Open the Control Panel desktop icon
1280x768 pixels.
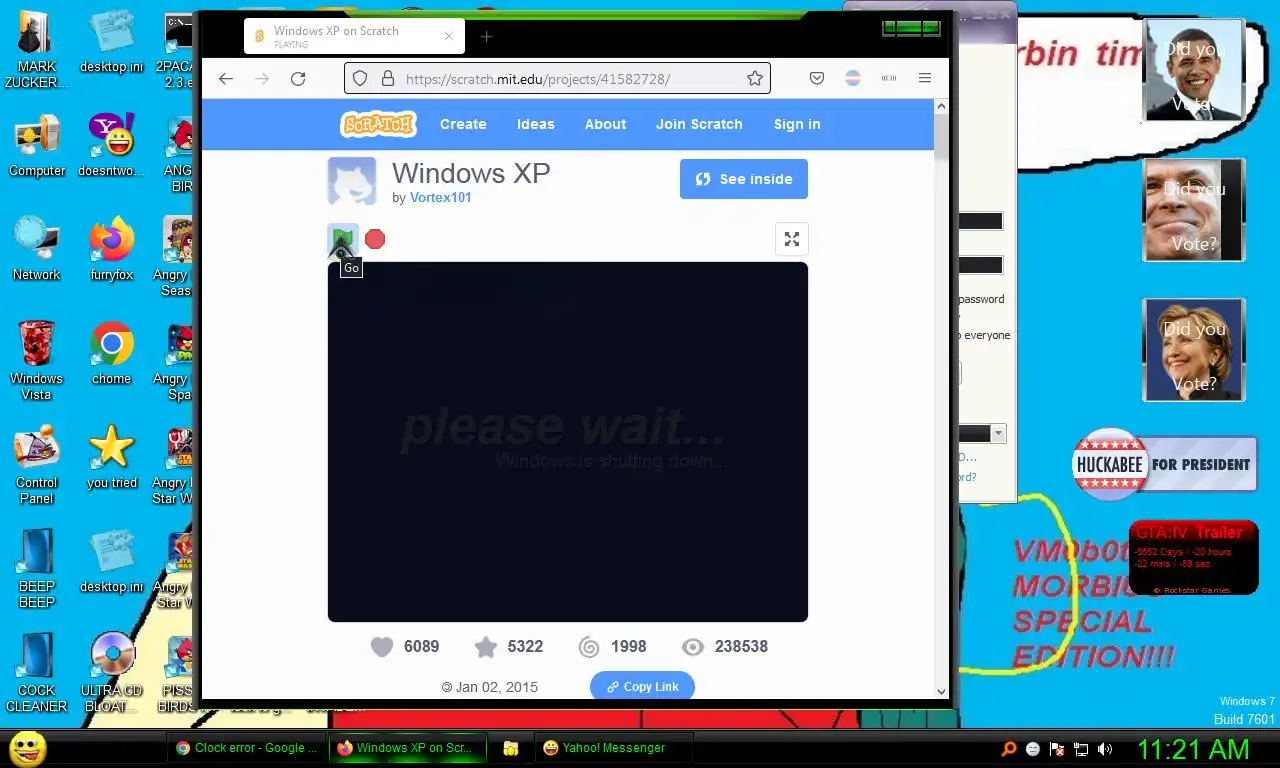coord(37,465)
